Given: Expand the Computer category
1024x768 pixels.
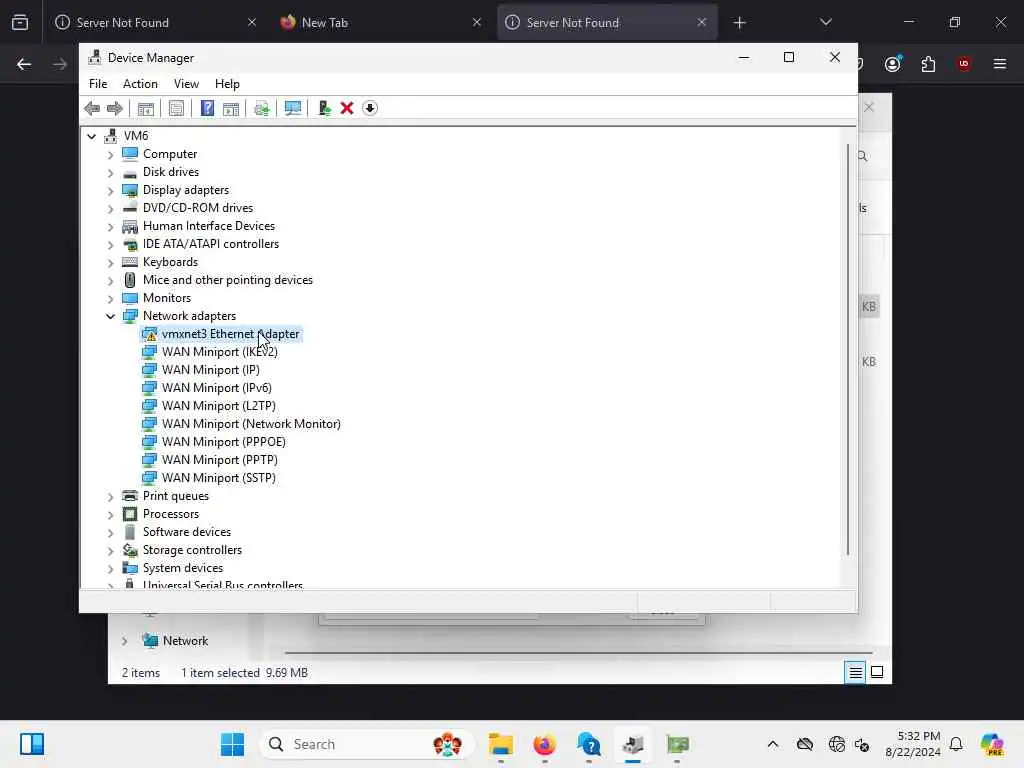Looking at the screenshot, I should pyautogui.click(x=110, y=155).
